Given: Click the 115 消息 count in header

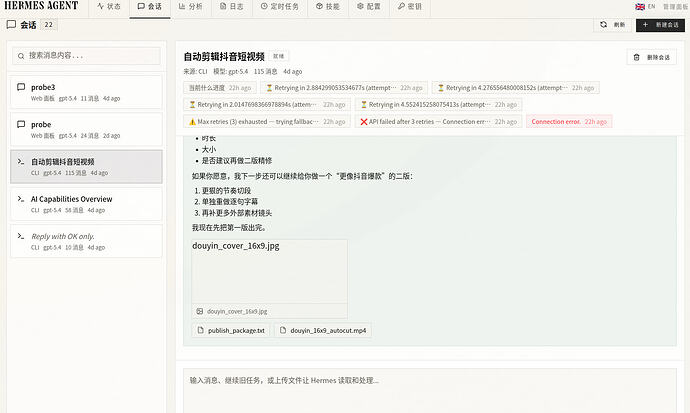Looking at the screenshot, I should pyautogui.click(x=265, y=71).
